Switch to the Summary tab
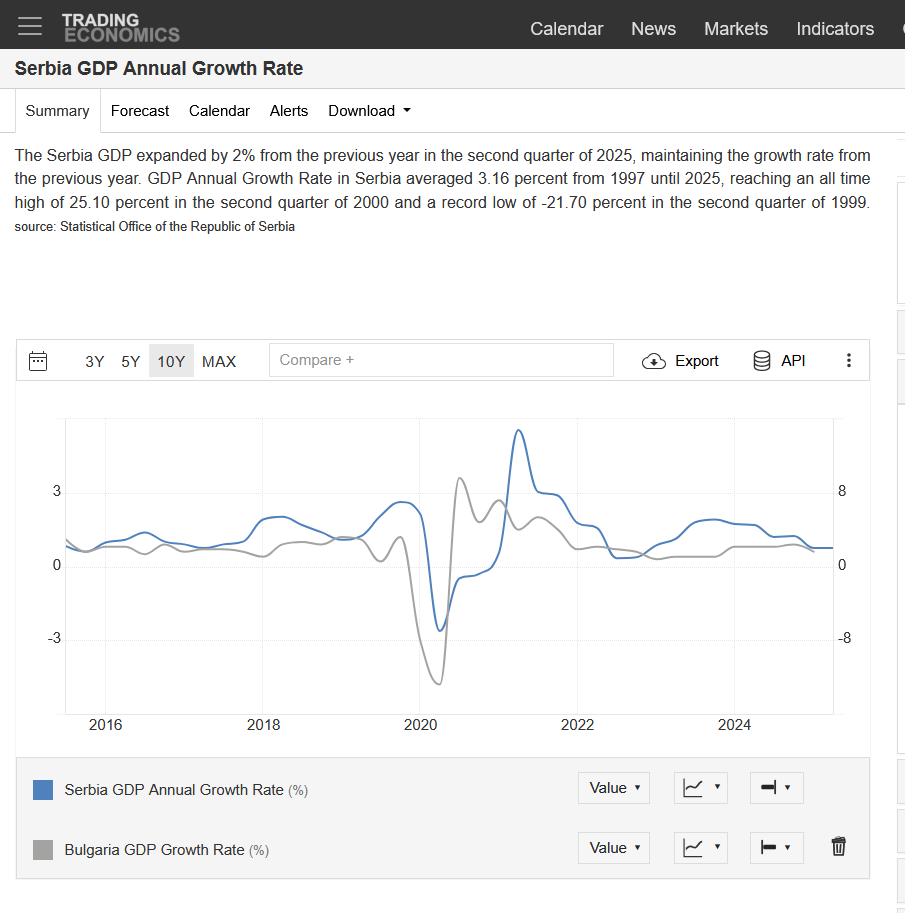Screen dimensions: 905x913 click(58, 111)
